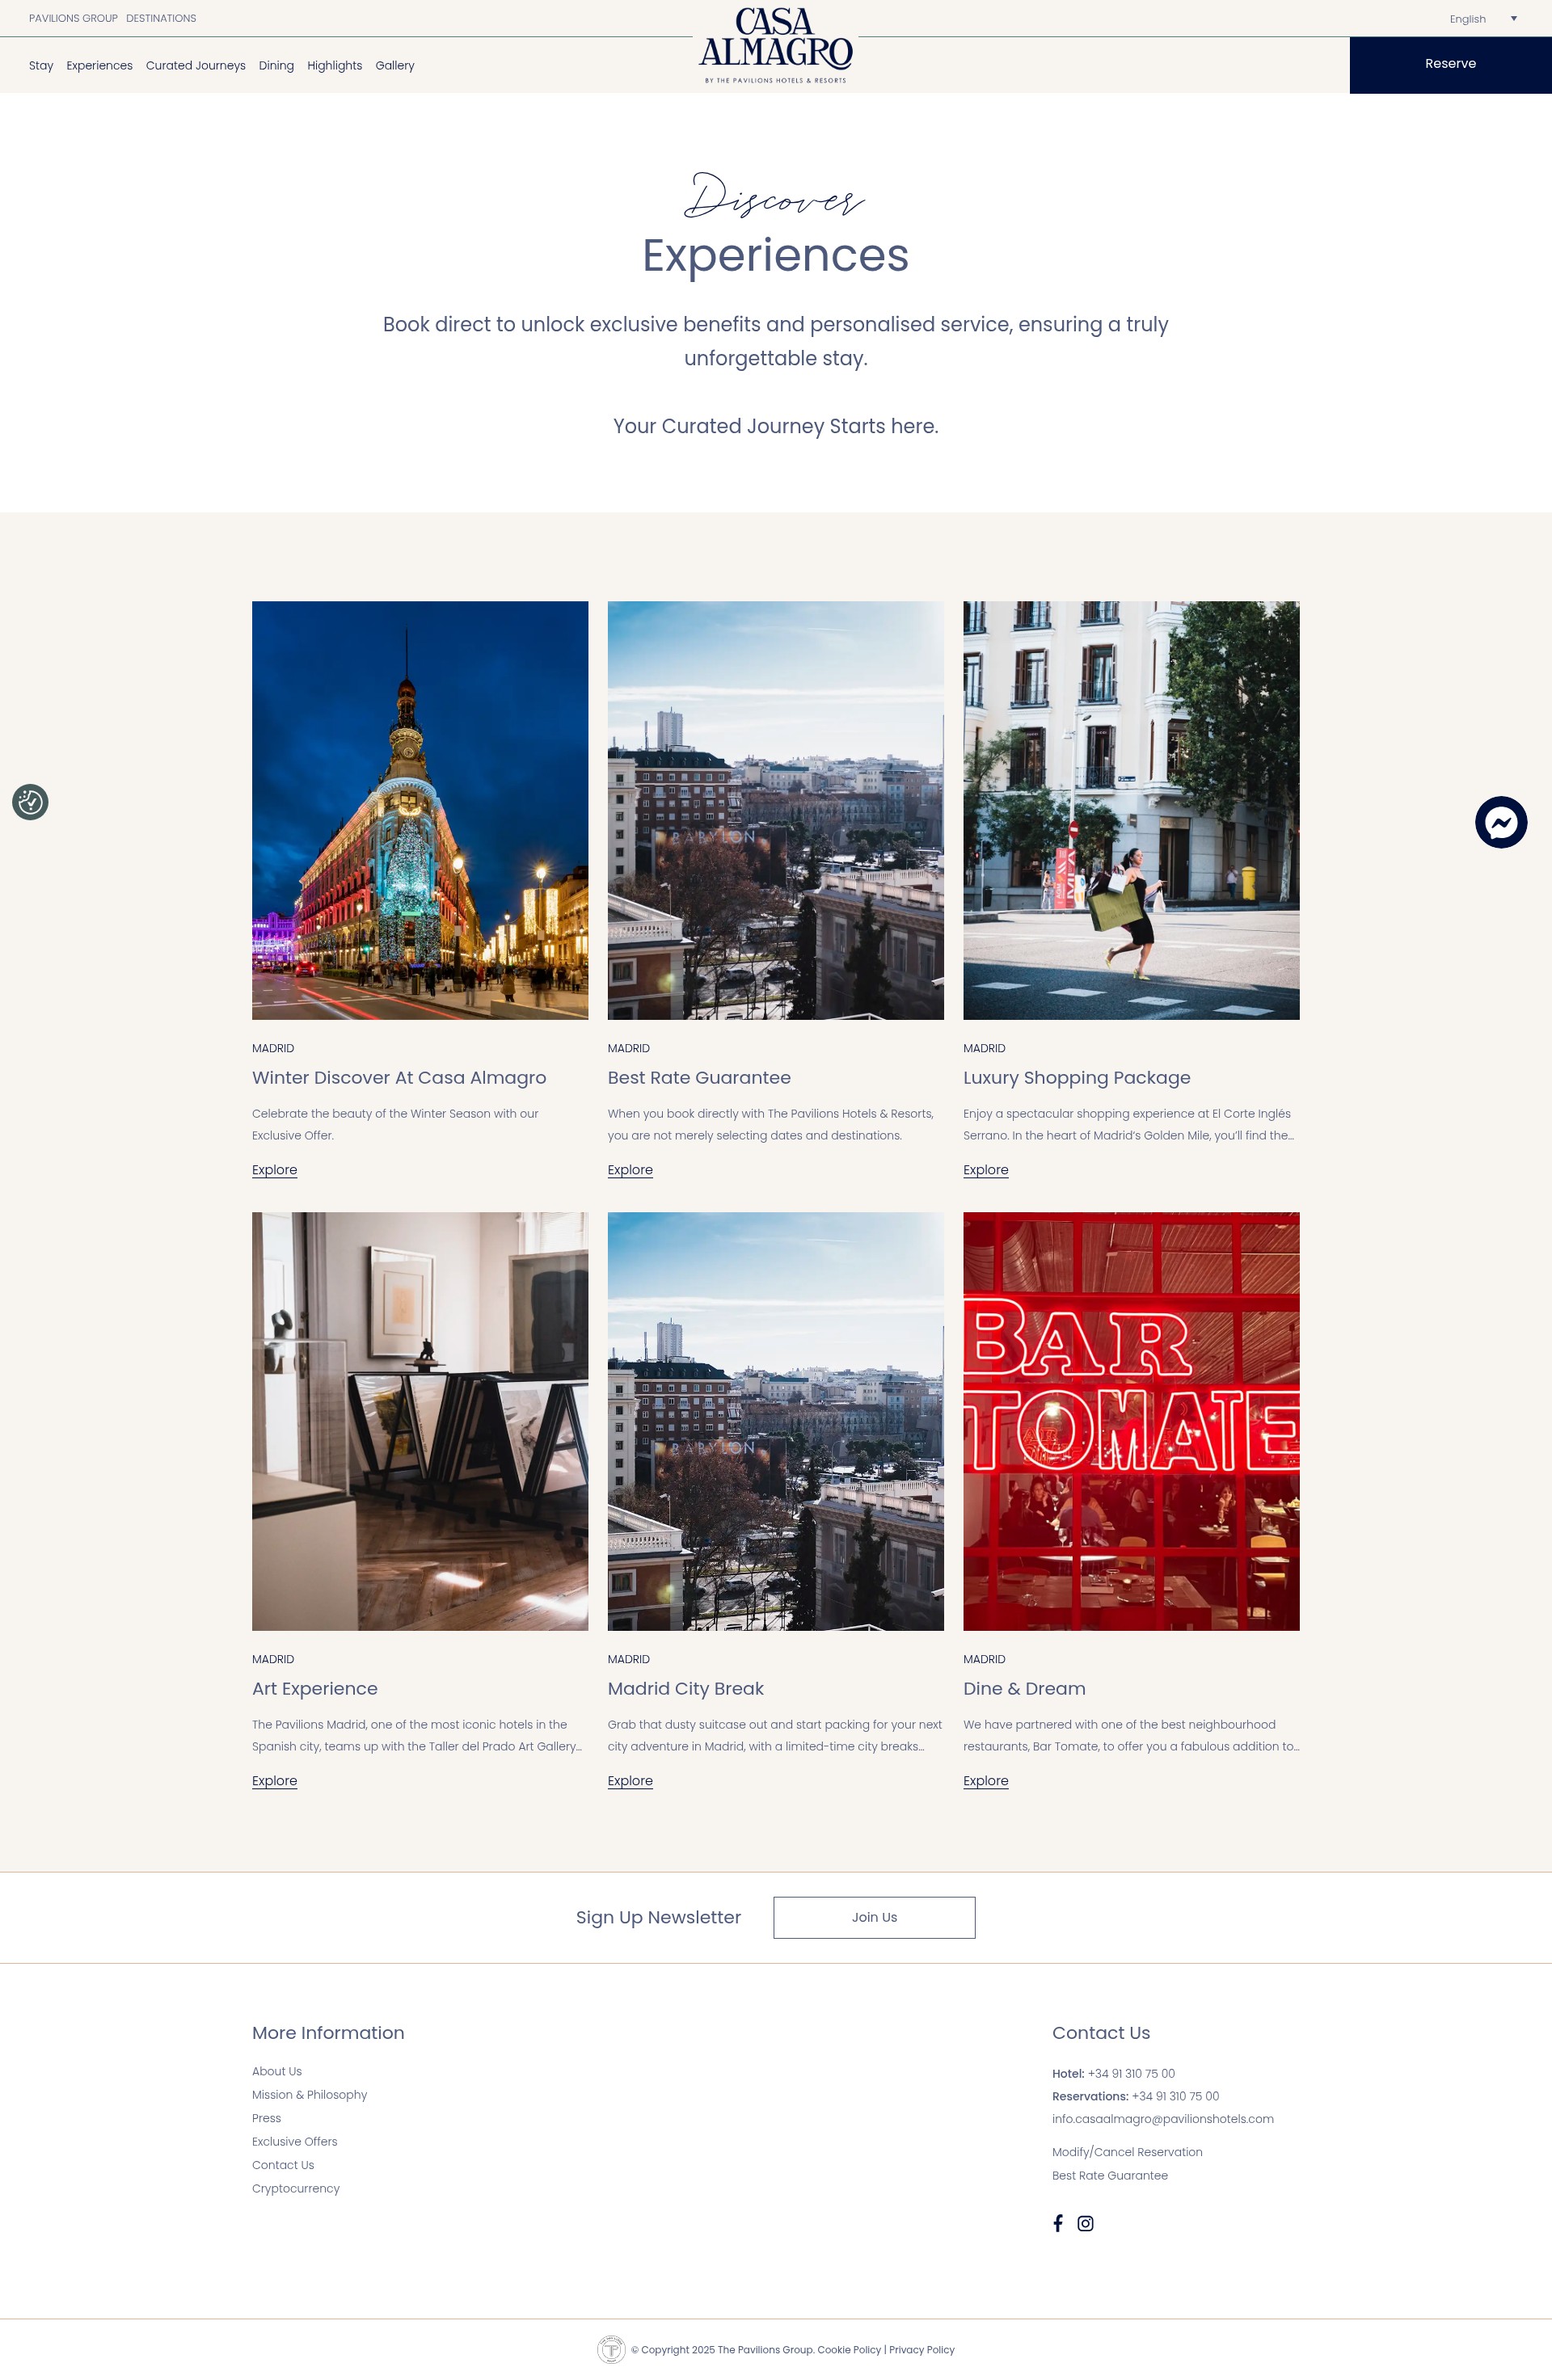Screen dimensions: 1552x2380
Task: Explore the Art Experience offer
Action: pos(274,1781)
